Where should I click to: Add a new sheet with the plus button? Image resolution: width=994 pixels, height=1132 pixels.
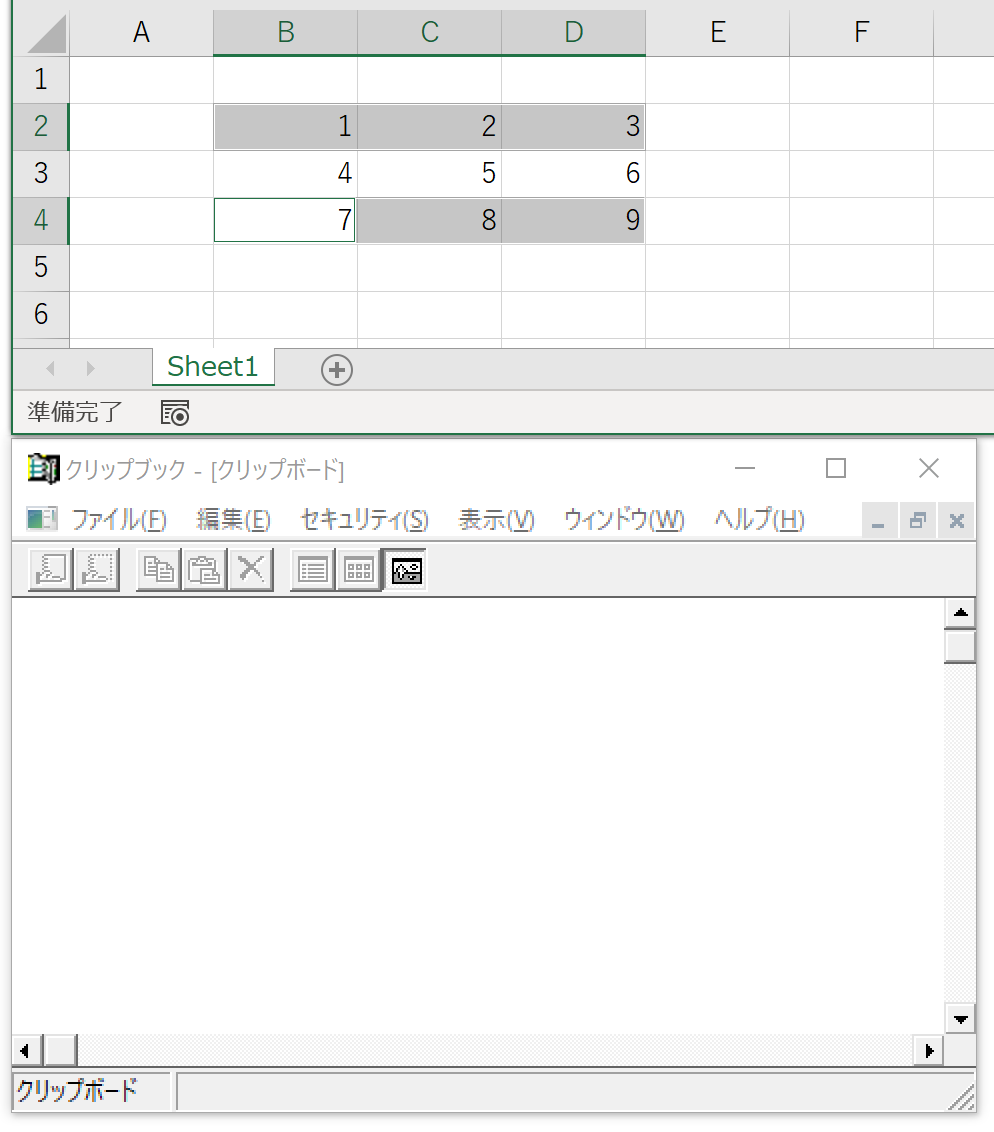tap(336, 370)
